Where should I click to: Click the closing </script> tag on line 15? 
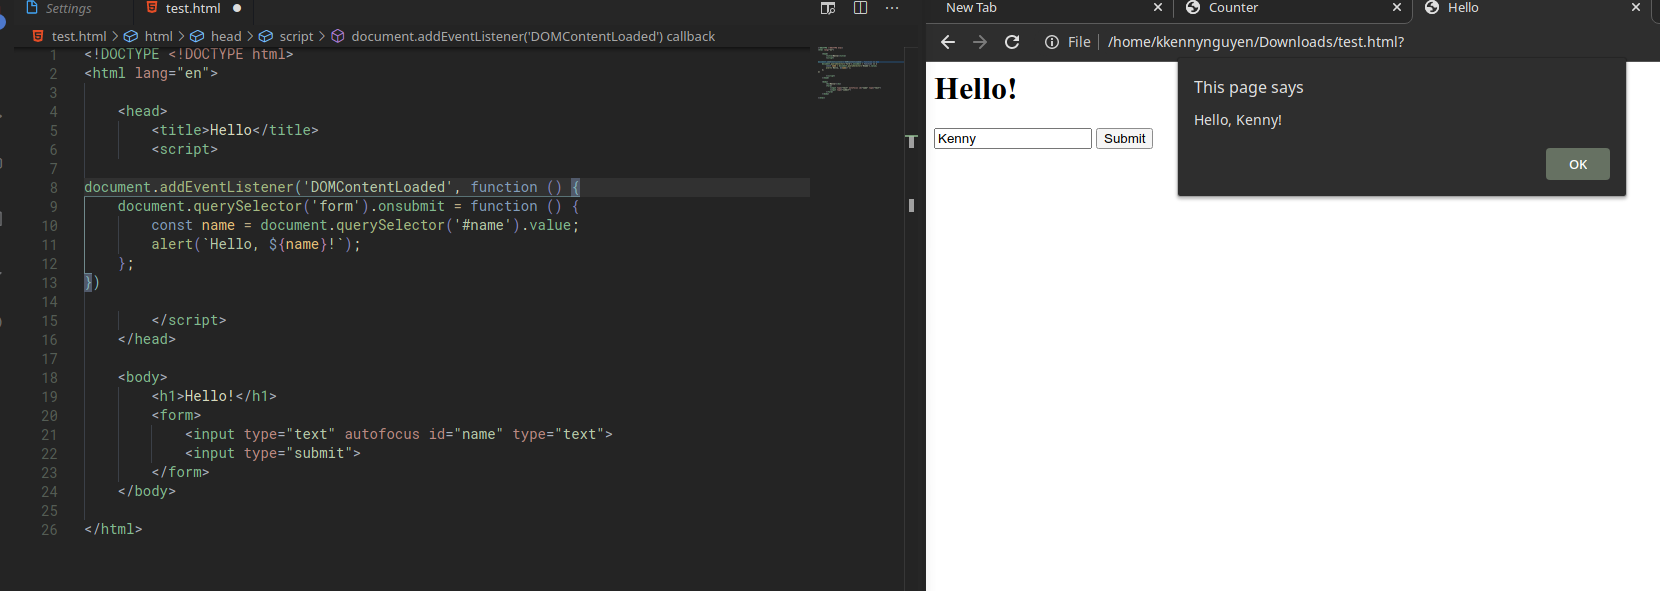pyautogui.click(x=189, y=321)
